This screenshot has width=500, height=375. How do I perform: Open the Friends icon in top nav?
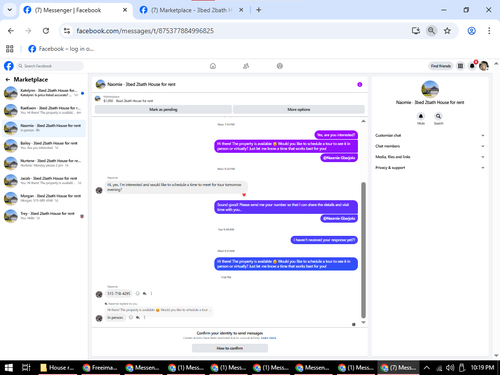246,66
